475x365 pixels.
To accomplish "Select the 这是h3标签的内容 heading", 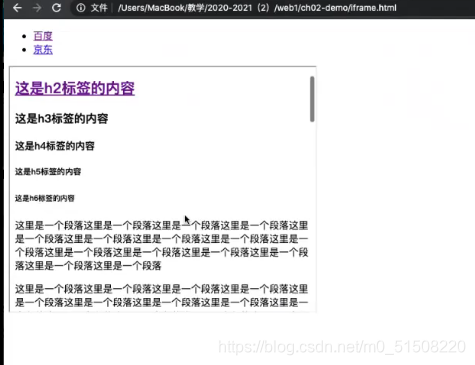I will click(62, 119).
